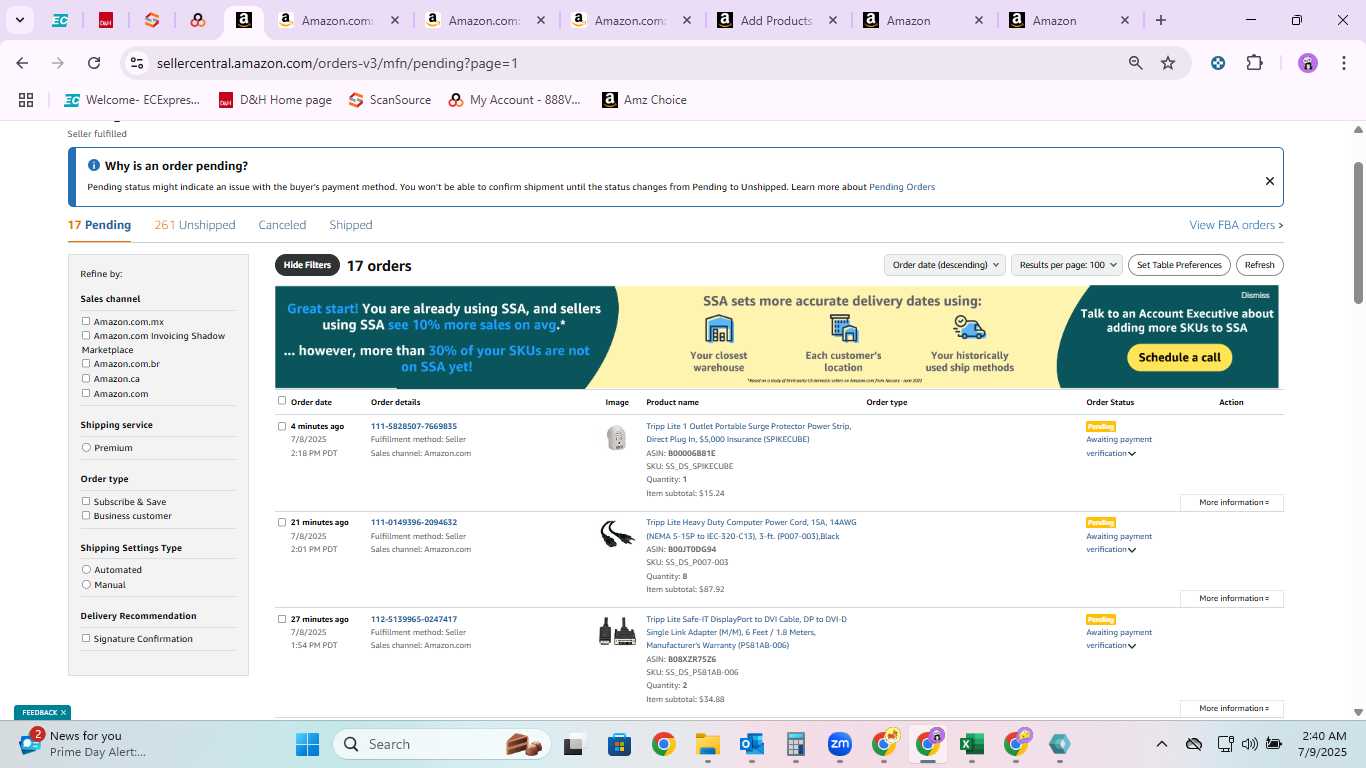The image size is (1366, 768).
Task: Open More information for DisplayPort cable order
Action: [1232, 708]
